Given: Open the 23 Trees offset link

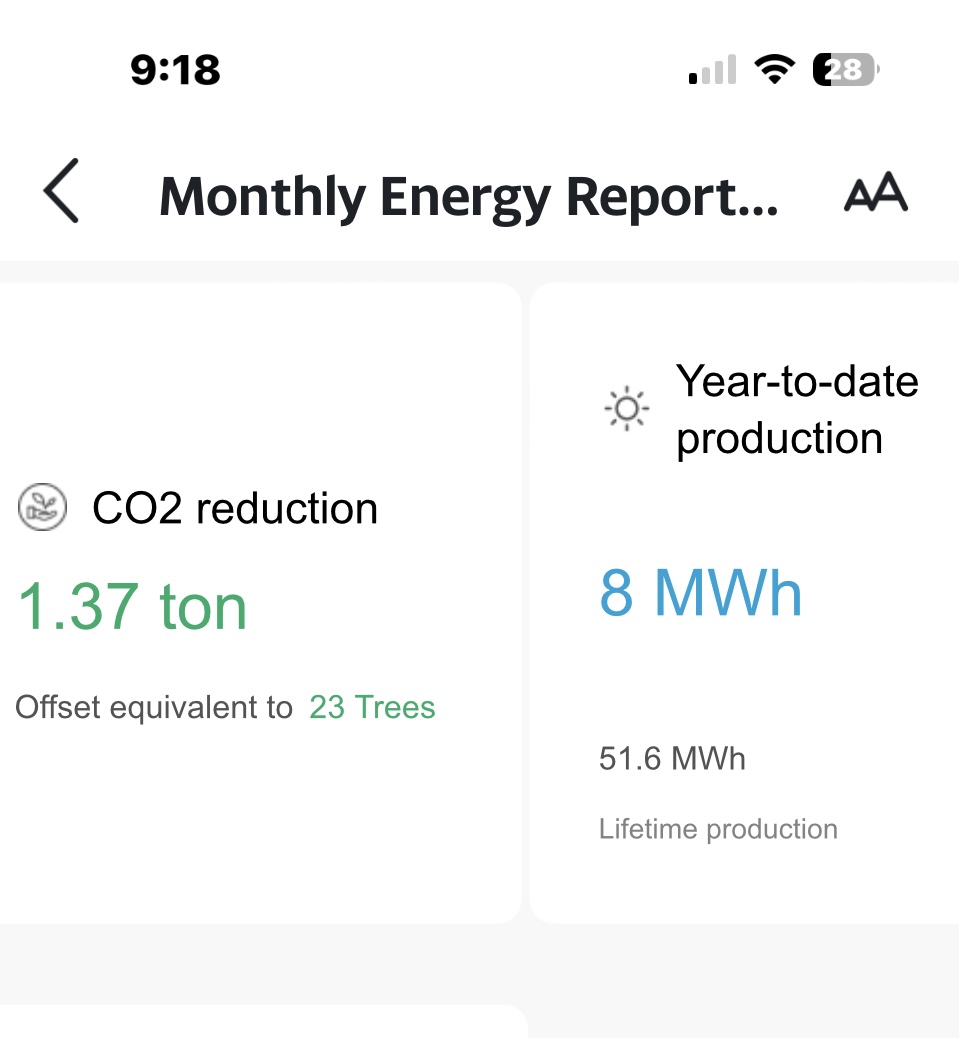Looking at the screenshot, I should 372,706.
